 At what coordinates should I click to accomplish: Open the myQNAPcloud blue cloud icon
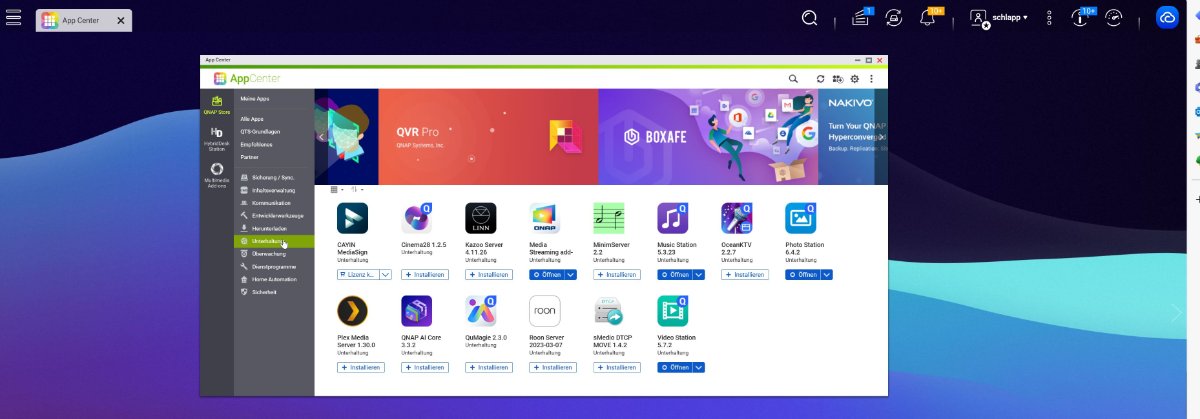1166,17
